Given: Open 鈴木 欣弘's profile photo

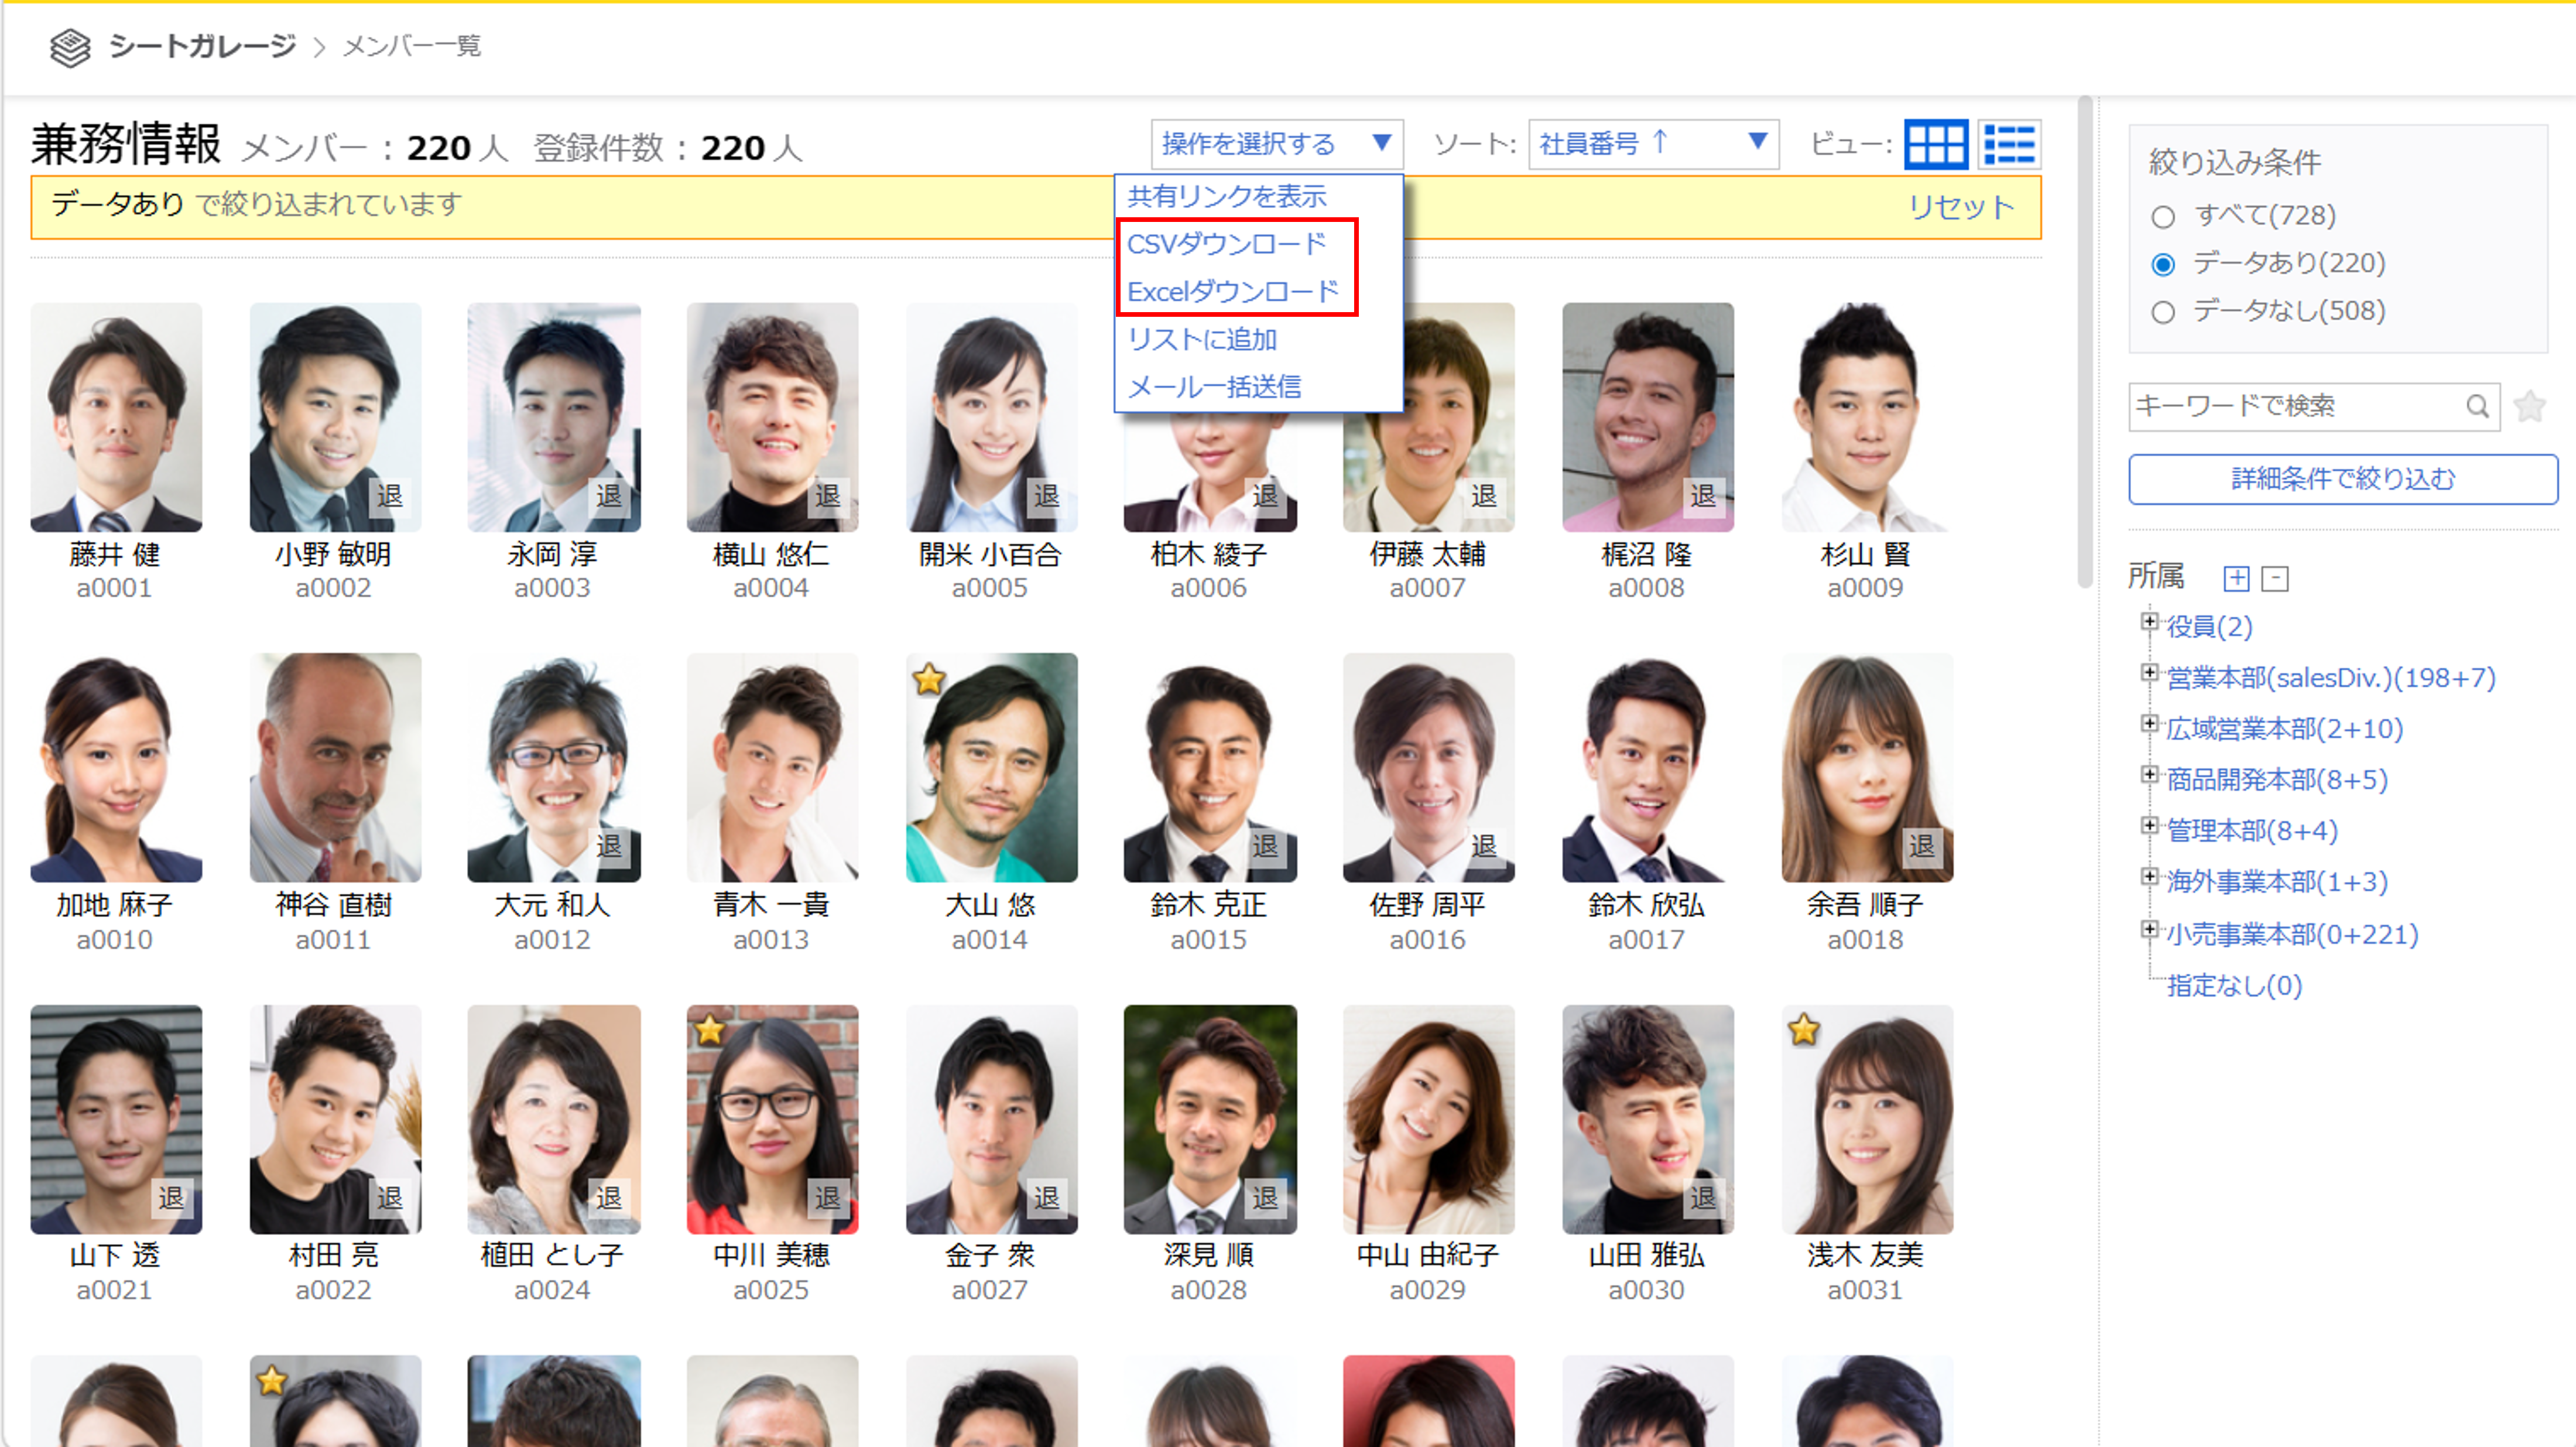Looking at the screenshot, I should tap(1648, 768).
